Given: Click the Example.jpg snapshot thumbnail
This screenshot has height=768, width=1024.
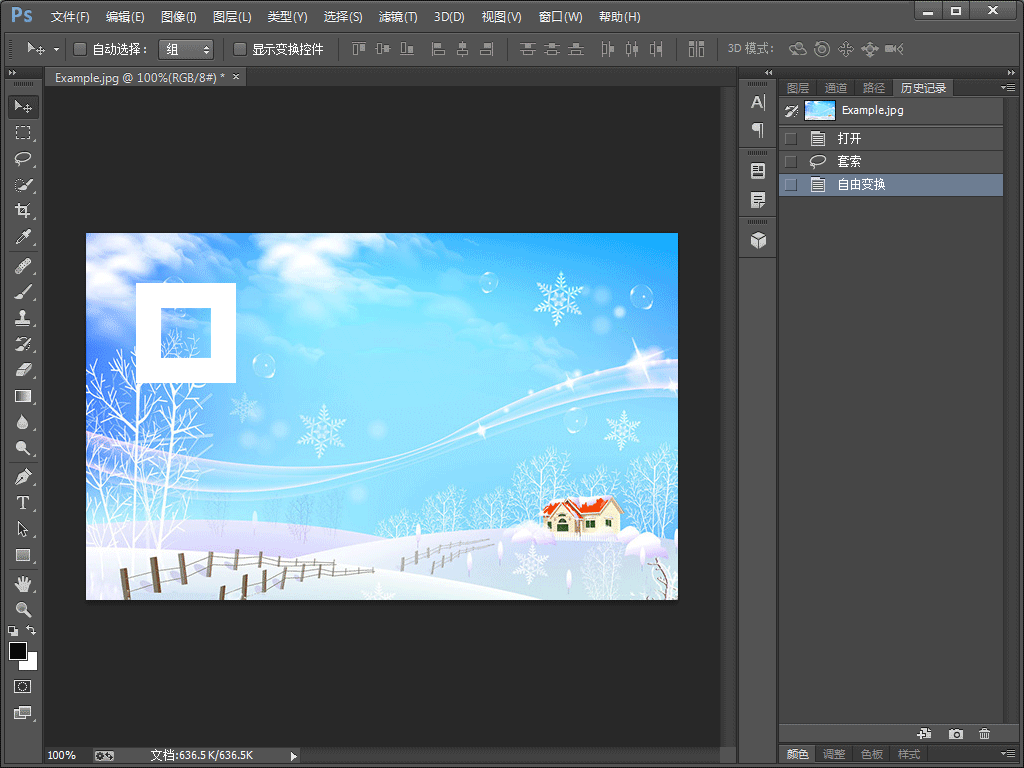Looking at the screenshot, I should 820,110.
